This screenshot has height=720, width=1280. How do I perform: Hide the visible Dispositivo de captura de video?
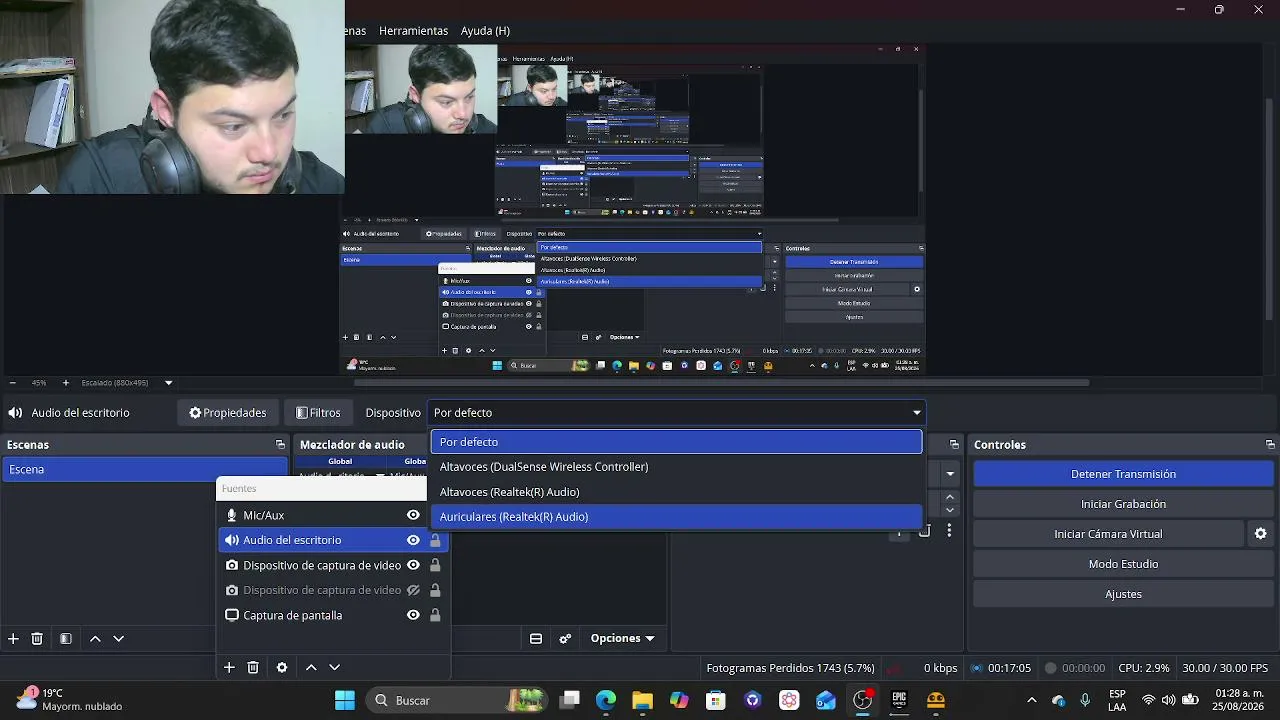click(x=413, y=565)
